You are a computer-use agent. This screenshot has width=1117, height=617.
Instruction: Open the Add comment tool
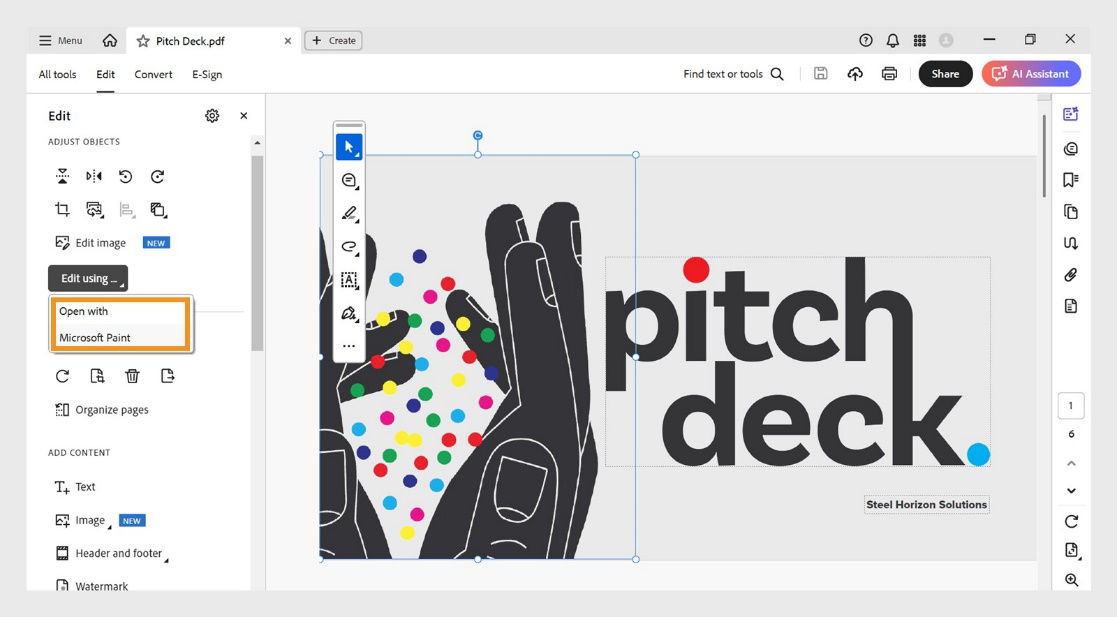[349, 181]
